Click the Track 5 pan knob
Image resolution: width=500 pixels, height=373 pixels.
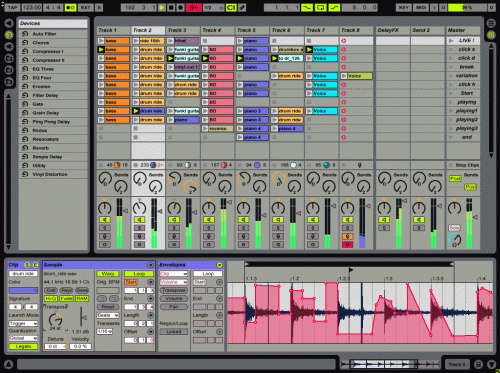[243, 208]
